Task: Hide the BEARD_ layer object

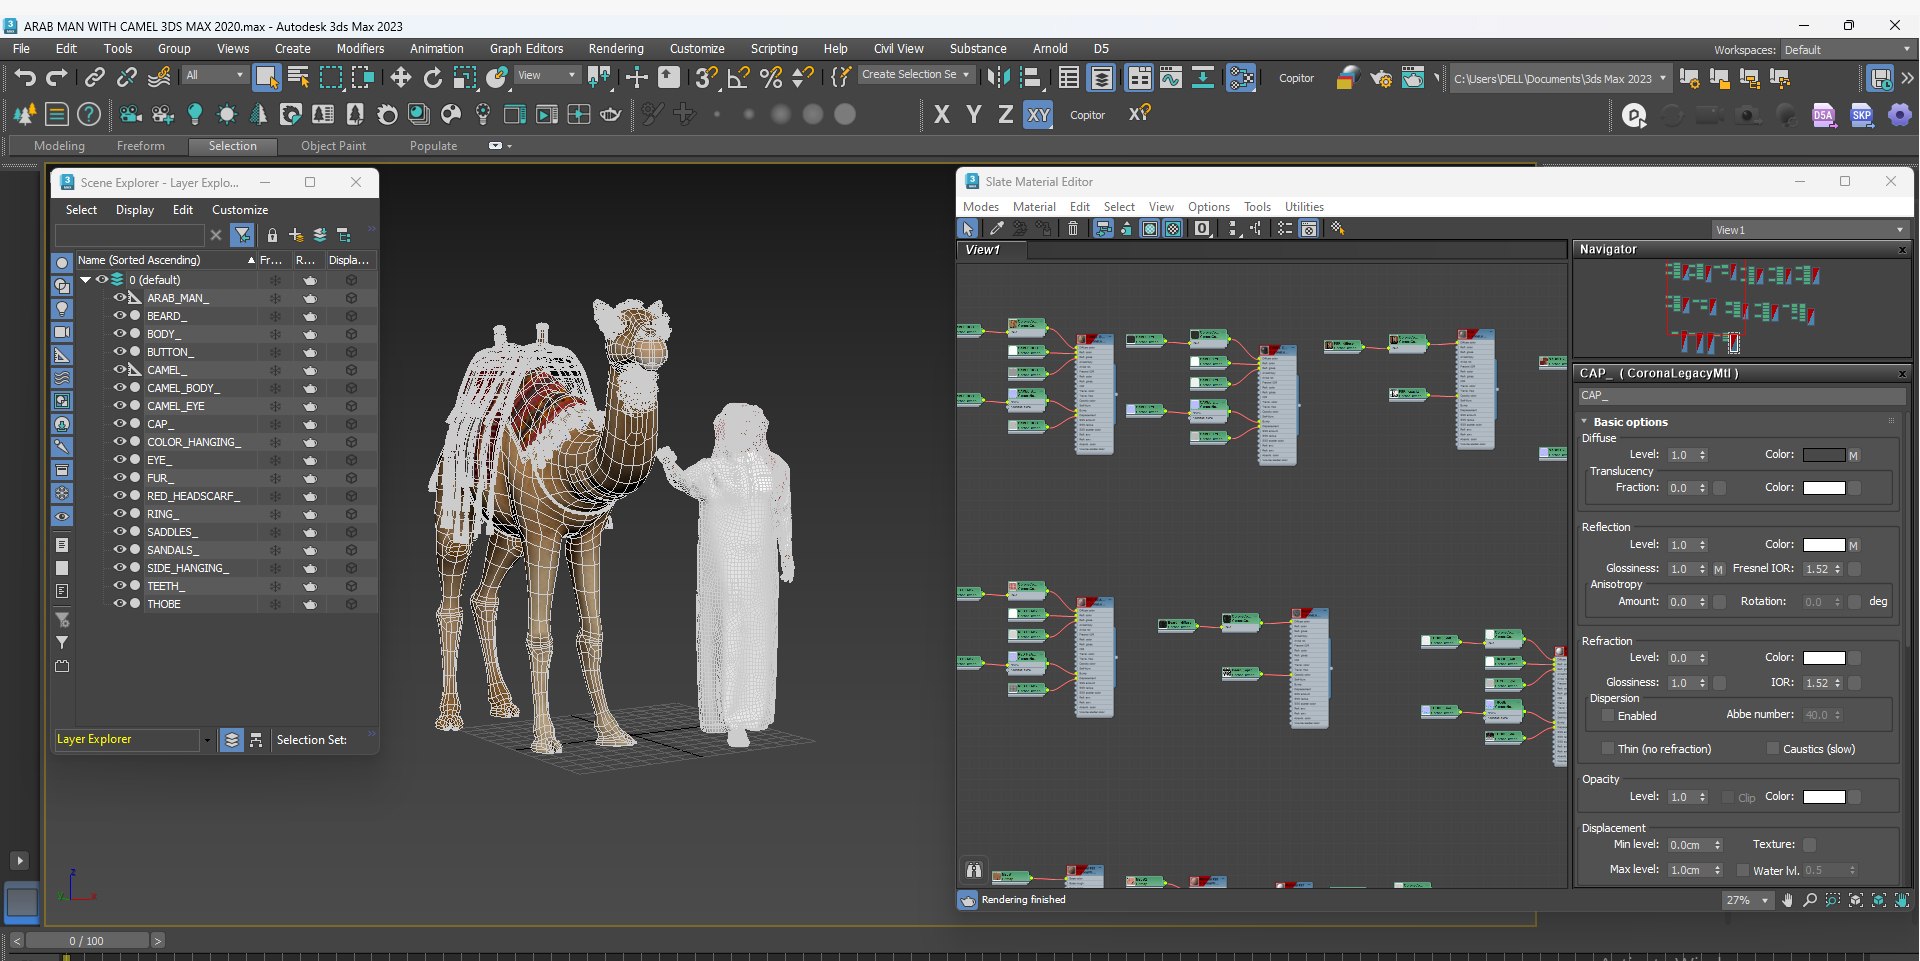Action: tap(119, 316)
